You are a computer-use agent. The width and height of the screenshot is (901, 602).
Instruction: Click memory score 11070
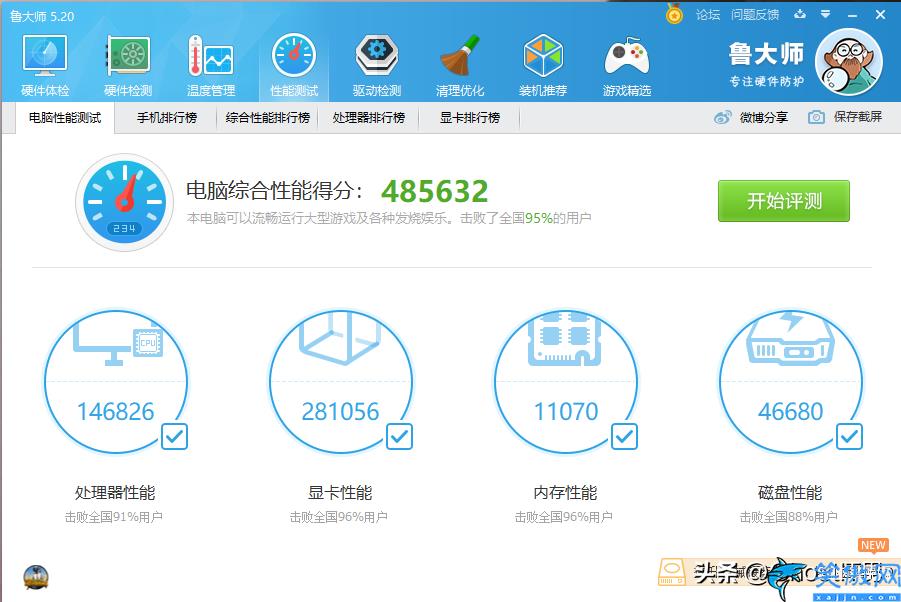566,411
